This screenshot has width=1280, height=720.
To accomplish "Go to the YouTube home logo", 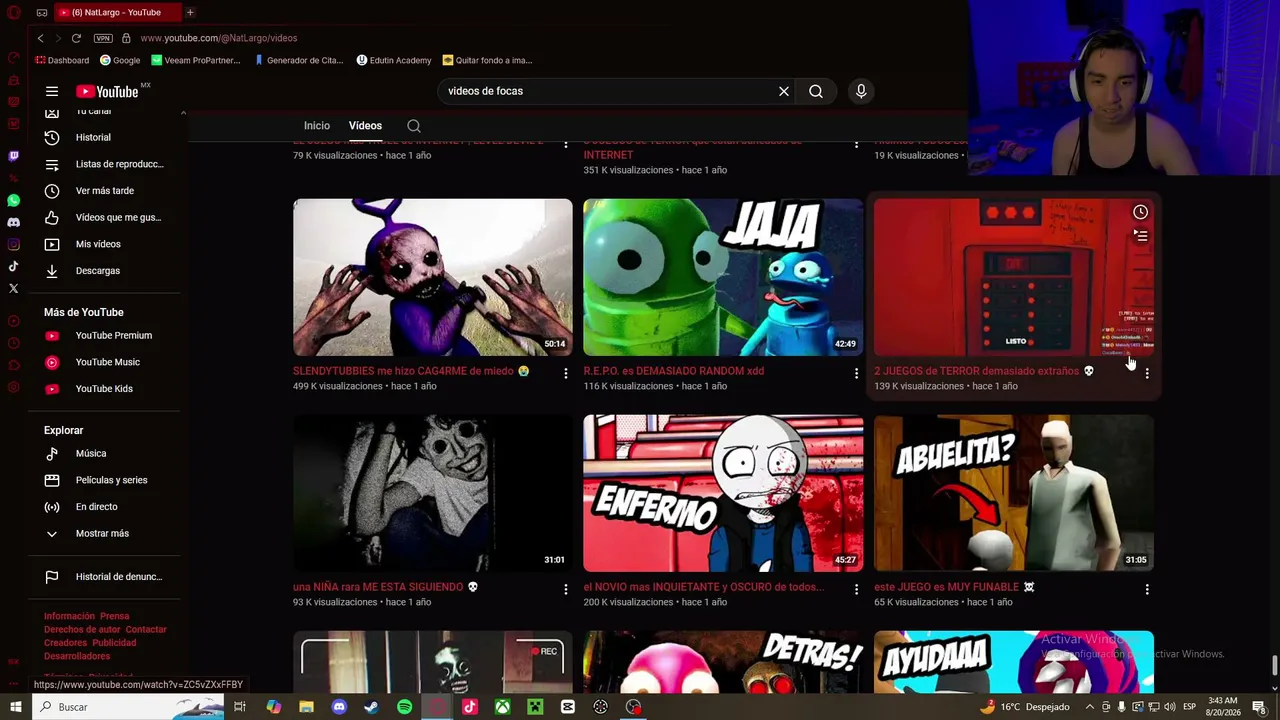I will point(107,92).
